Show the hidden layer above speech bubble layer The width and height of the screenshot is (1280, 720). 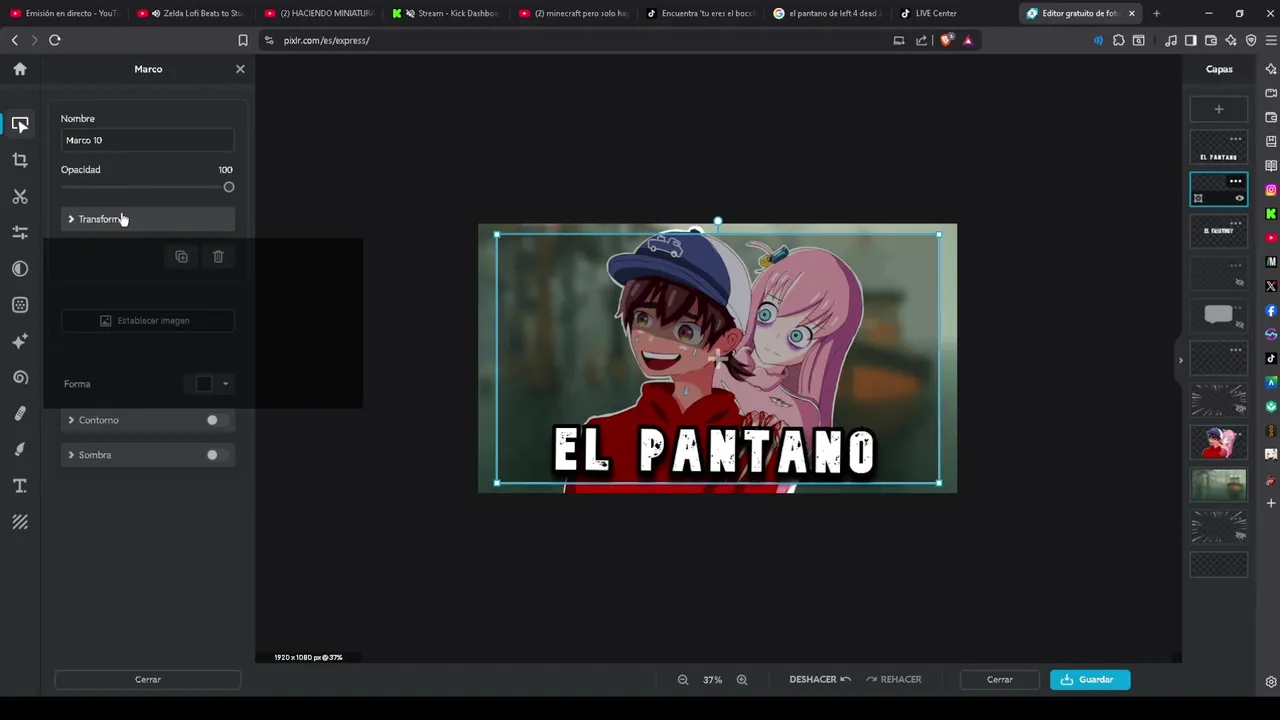click(1239, 283)
